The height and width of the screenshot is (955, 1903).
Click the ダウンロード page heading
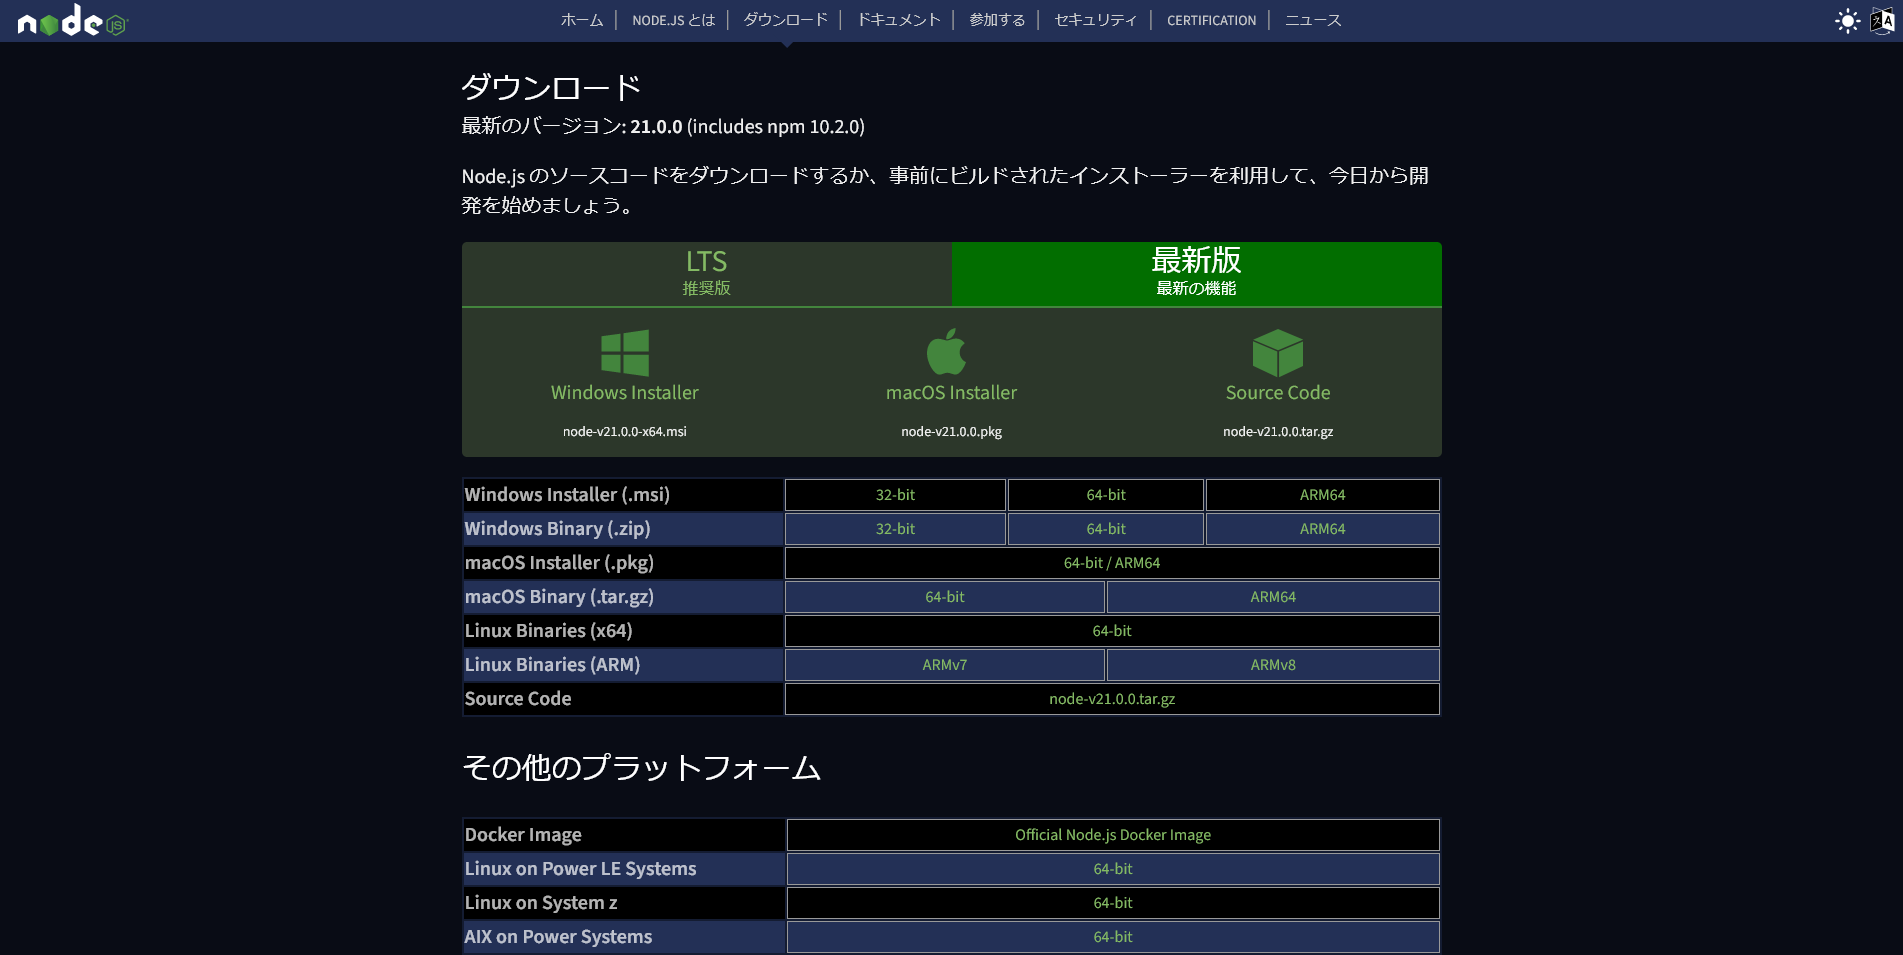pyautogui.click(x=551, y=88)
